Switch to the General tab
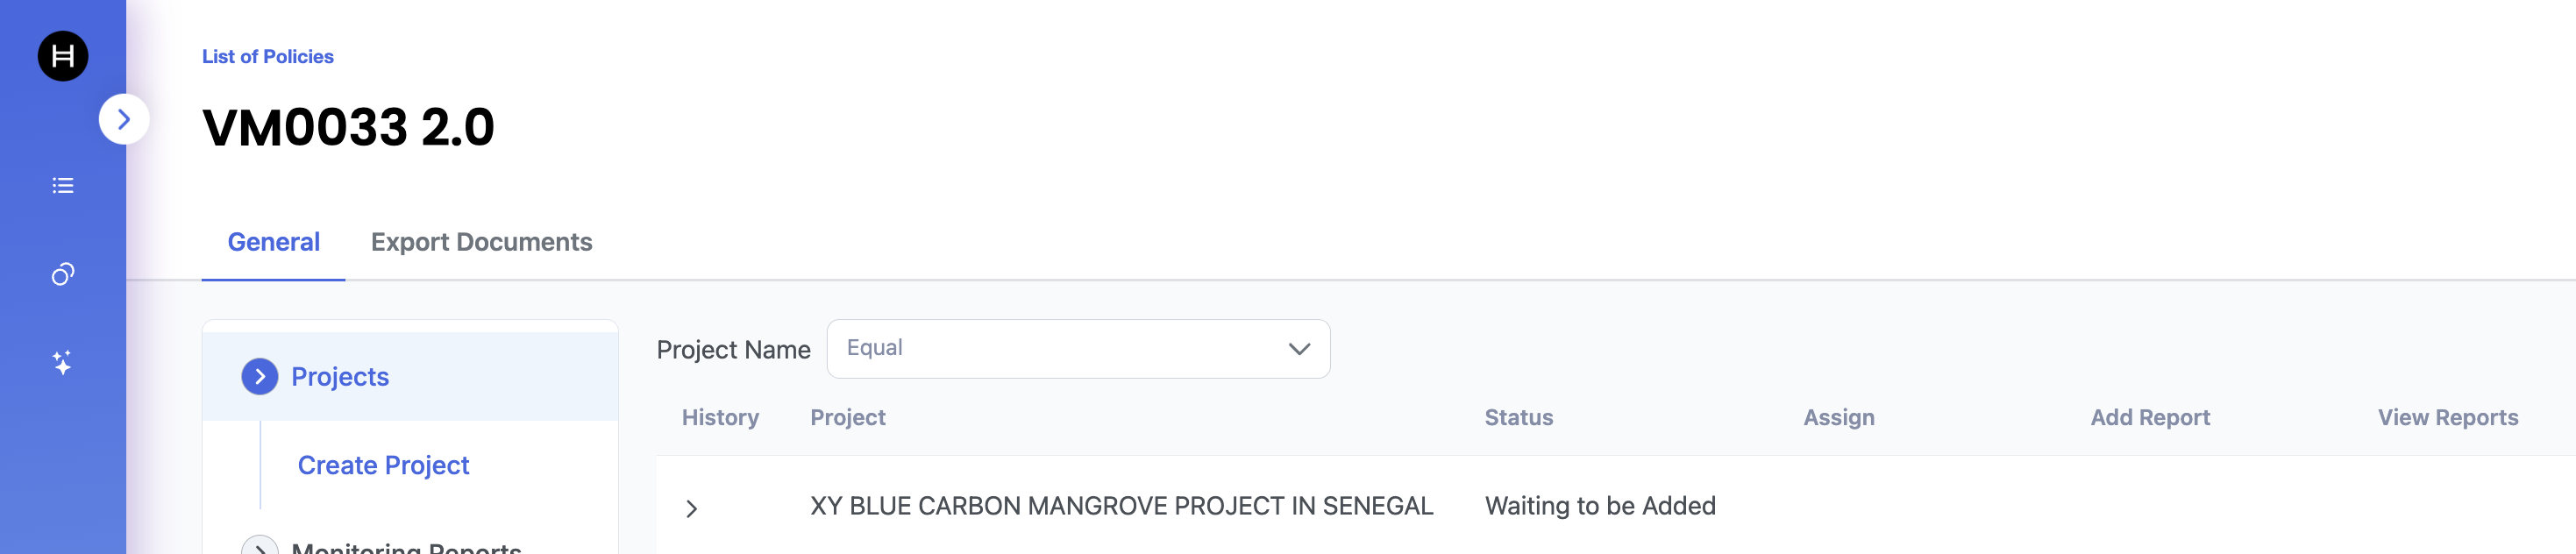The image size is (2576, 554). pyautogui.click(x=273, y=242)
